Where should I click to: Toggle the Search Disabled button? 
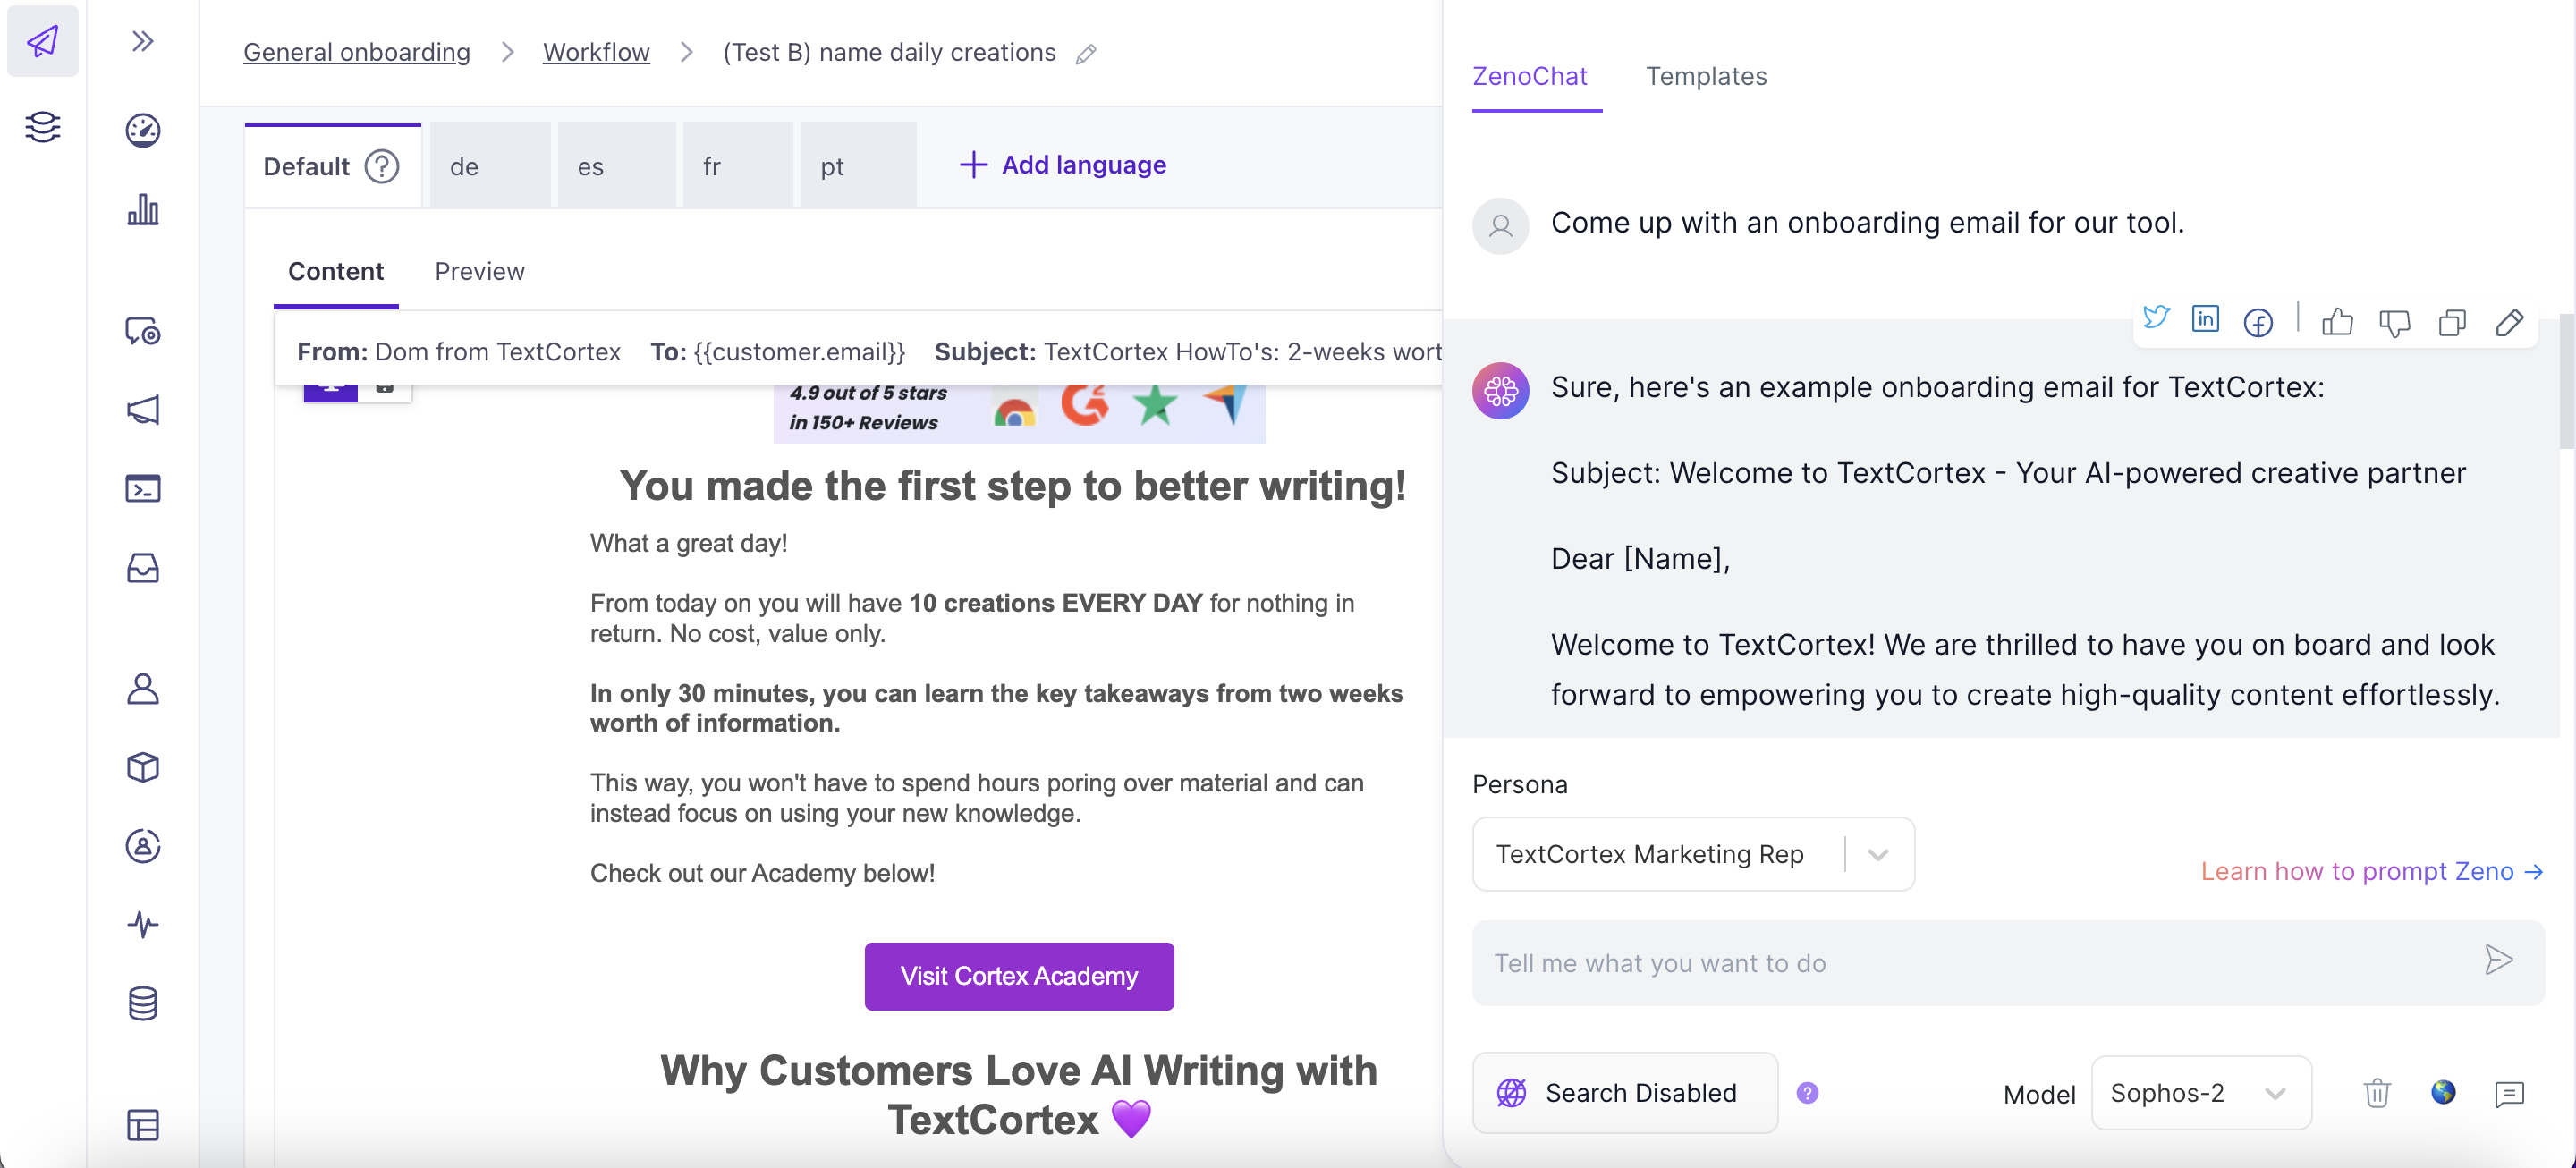1625,1092
